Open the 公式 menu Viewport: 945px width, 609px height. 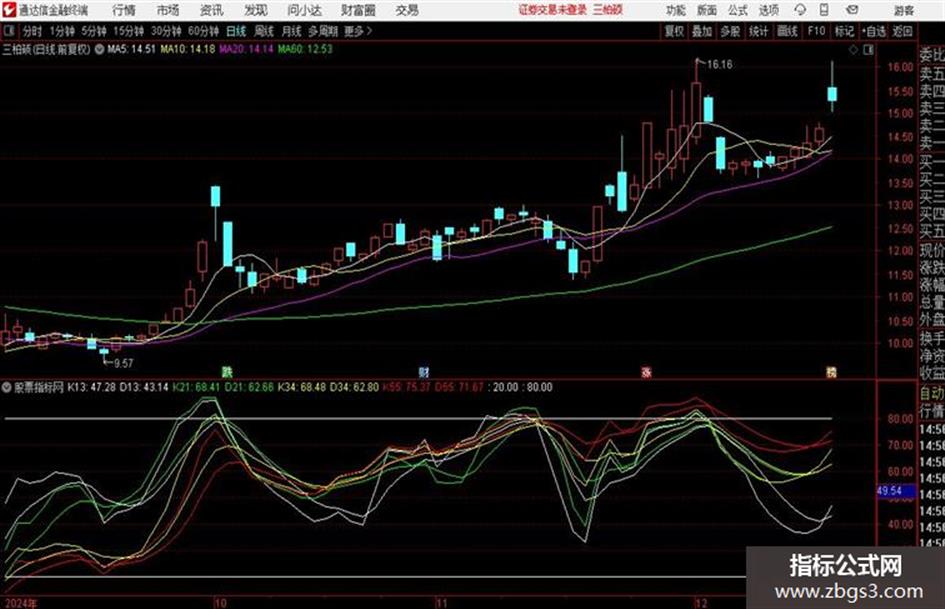point(738,10)
